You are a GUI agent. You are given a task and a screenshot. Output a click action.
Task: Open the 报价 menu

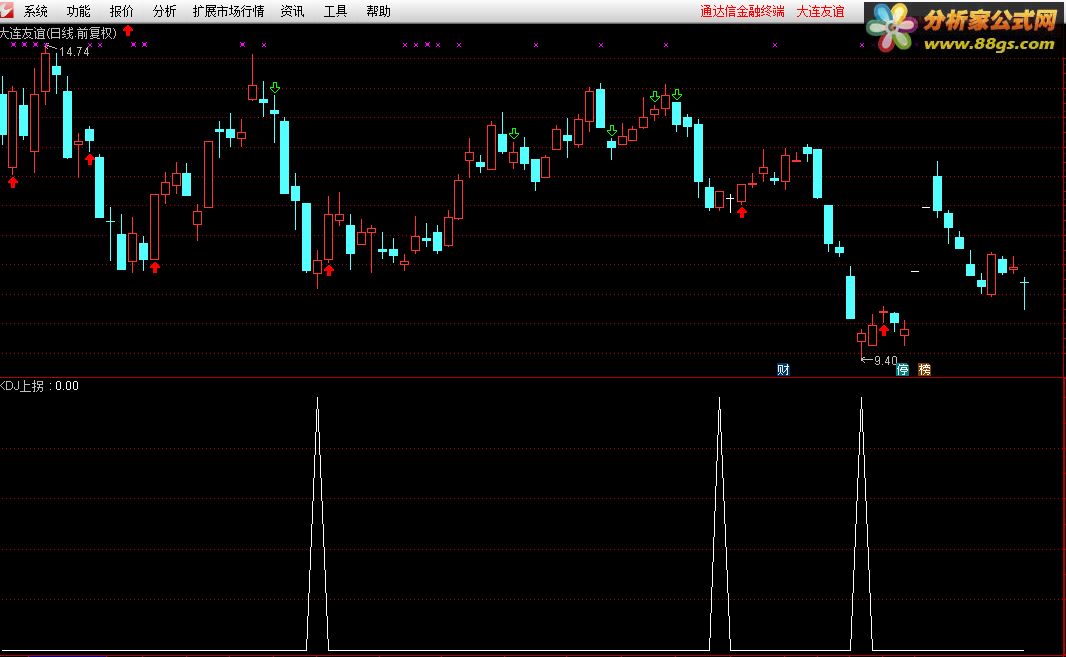[x=122, y=11]
